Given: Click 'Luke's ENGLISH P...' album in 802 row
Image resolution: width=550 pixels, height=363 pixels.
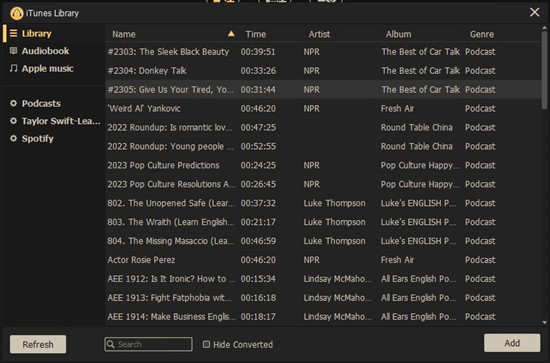Looking at the screenshot, I should click(418, 203).
